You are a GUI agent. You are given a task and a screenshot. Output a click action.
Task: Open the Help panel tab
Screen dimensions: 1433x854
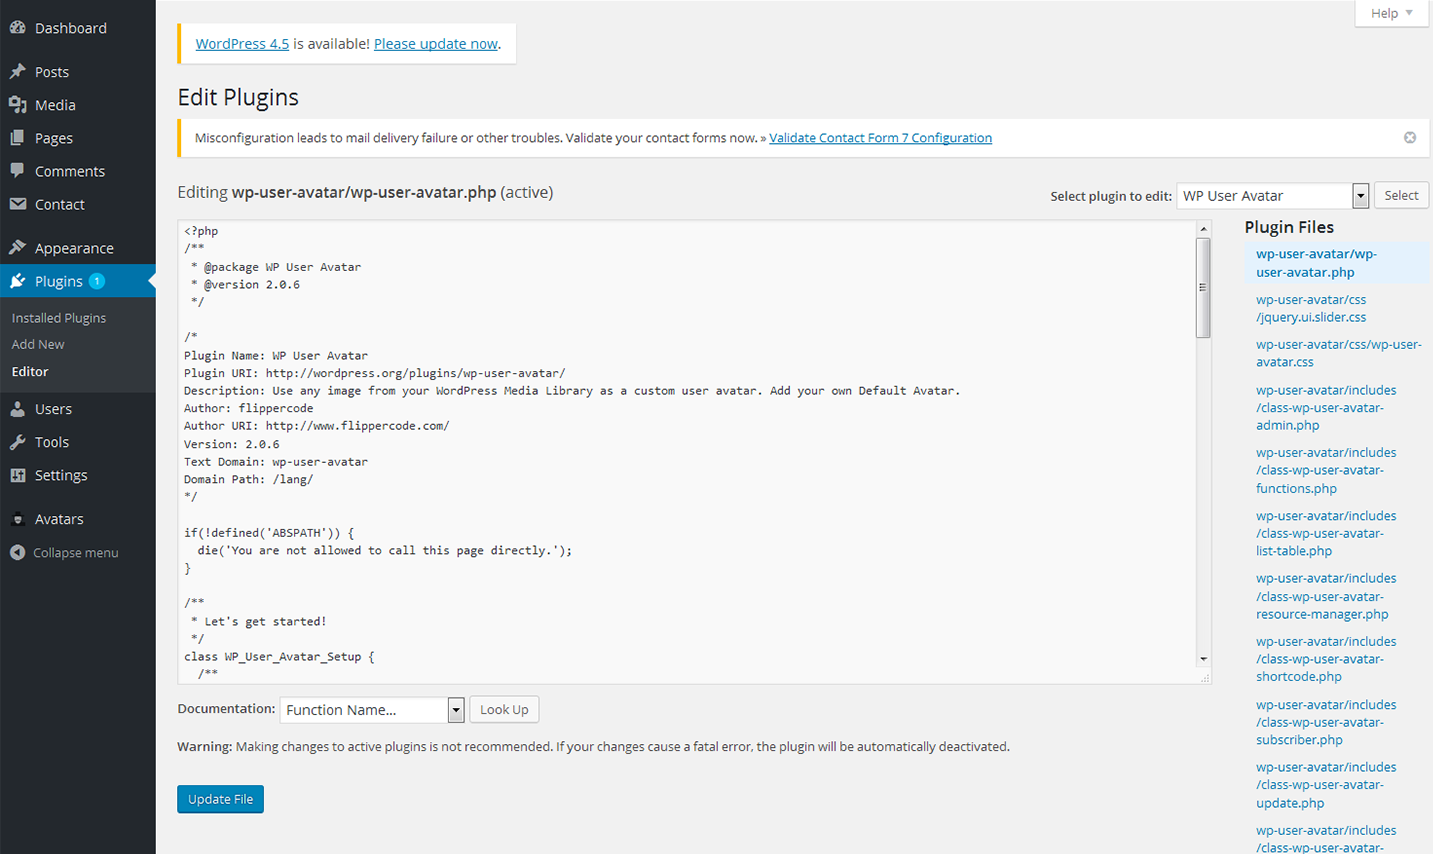(1391, 13)
